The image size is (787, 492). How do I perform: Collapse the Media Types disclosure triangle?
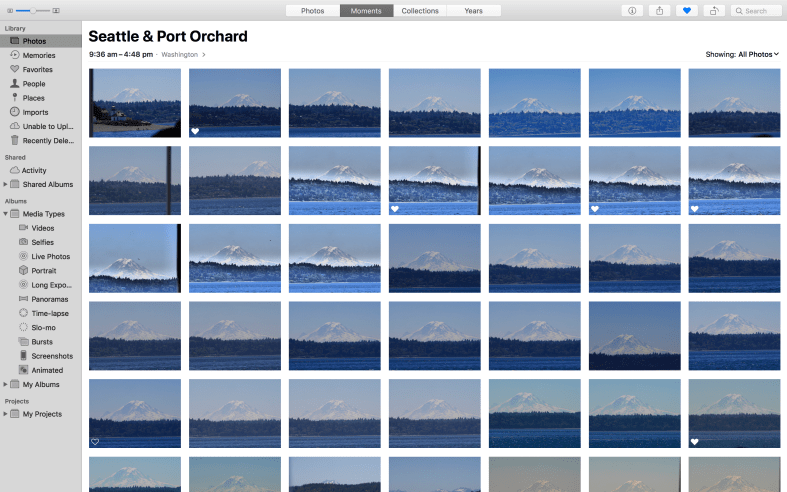[5, 214]
